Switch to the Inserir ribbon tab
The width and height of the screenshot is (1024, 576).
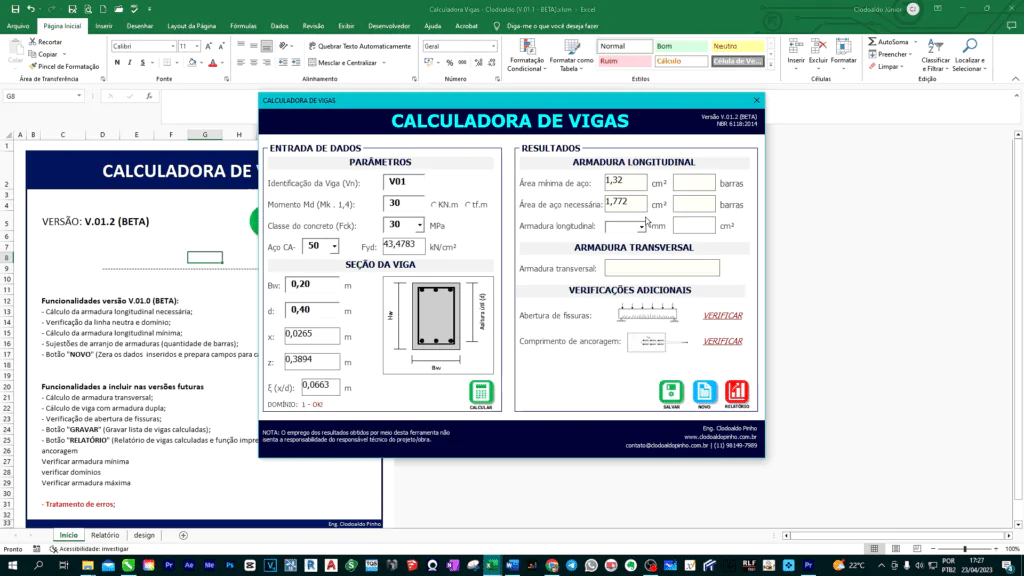[x=104, y=26]
